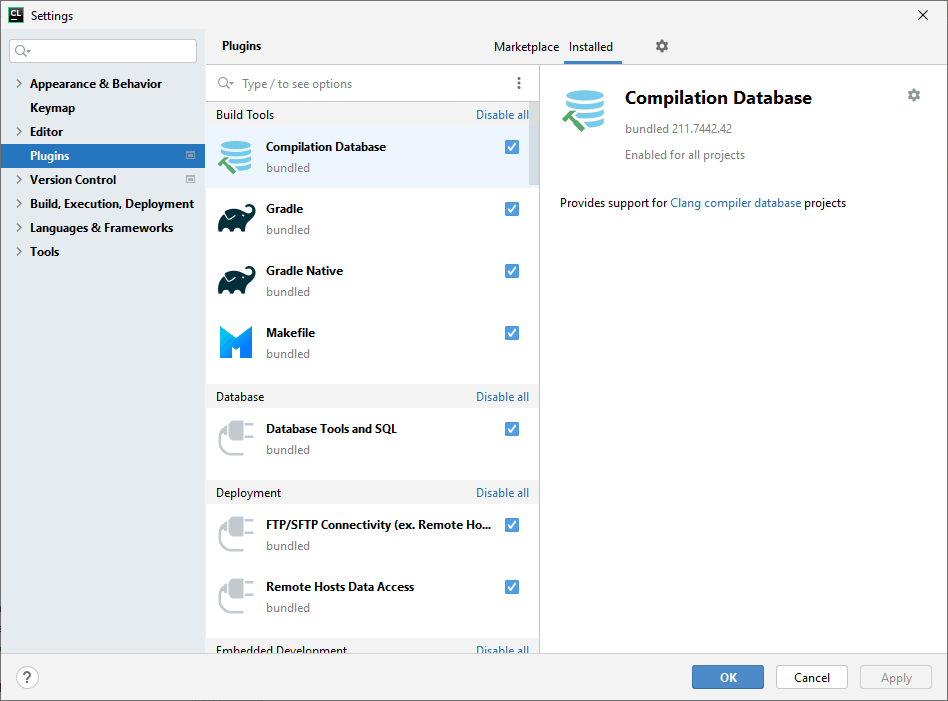Open the Clang compiler database link
The height and width of the screenshot is (701, 948).
pyautogui.click(x=735, y=203)
